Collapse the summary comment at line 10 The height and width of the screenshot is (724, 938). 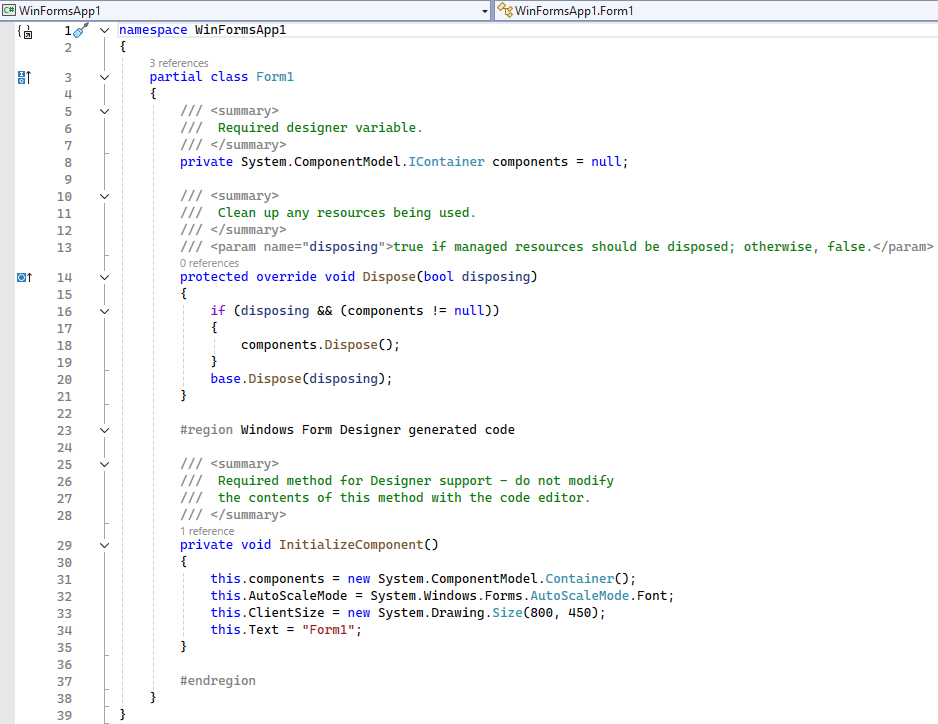click(x=105, y=196)
